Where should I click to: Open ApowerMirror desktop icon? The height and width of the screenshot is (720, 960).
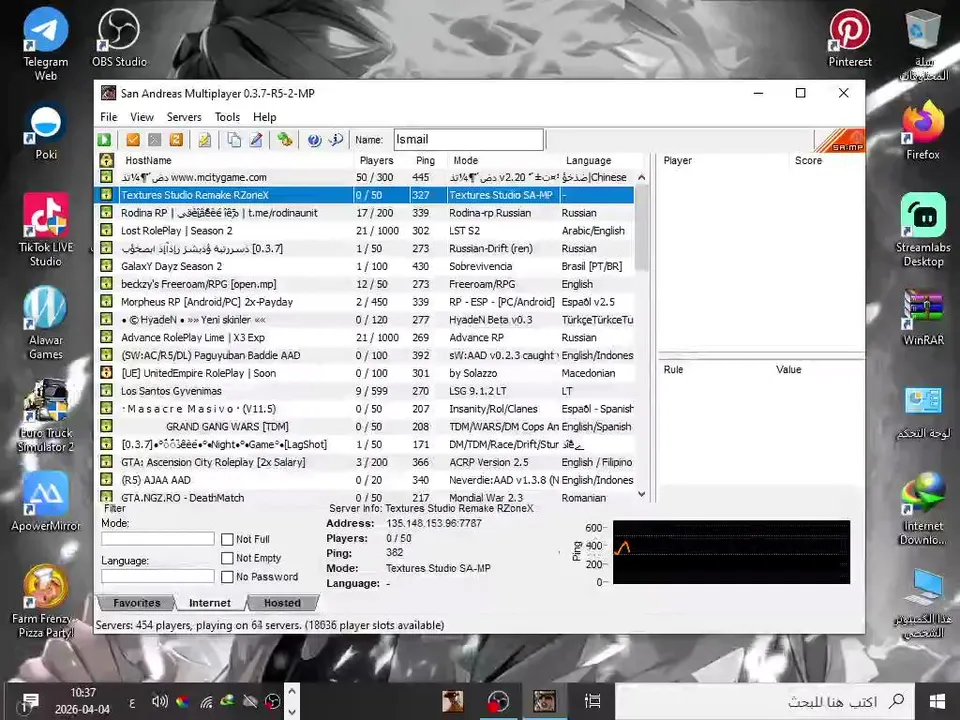point(46,502)
